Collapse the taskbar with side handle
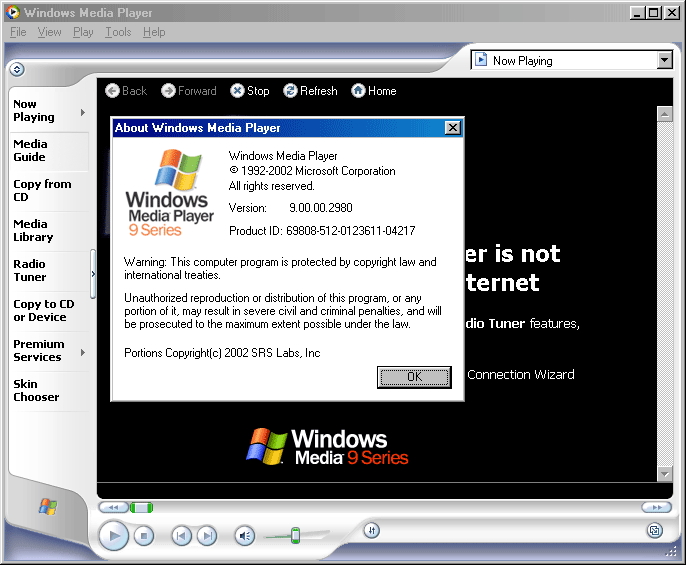 point(93,274)
